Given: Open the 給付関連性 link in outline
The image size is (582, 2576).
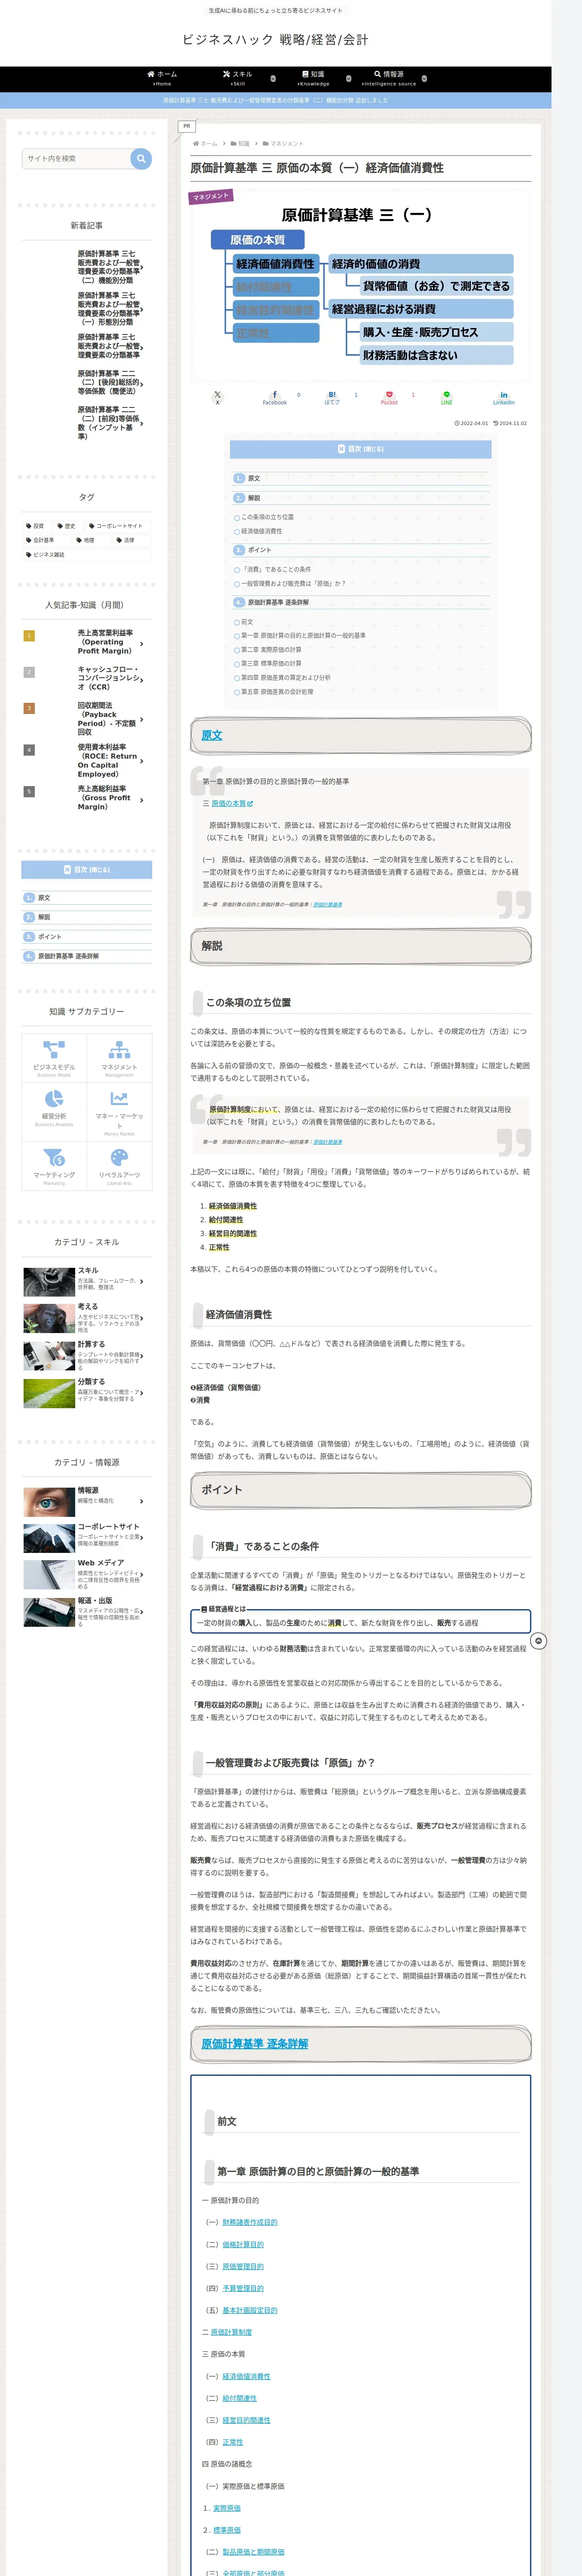Looking at the screenshot, I should point(239,2398).
